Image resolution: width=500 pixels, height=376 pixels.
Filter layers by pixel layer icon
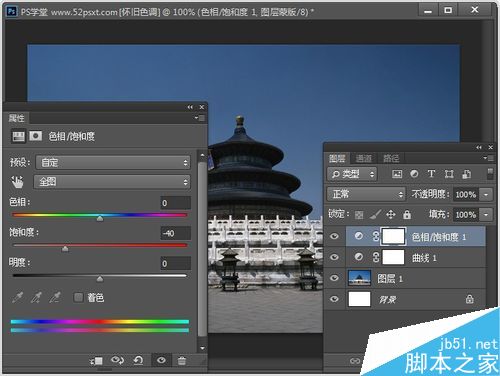(397, 174)
